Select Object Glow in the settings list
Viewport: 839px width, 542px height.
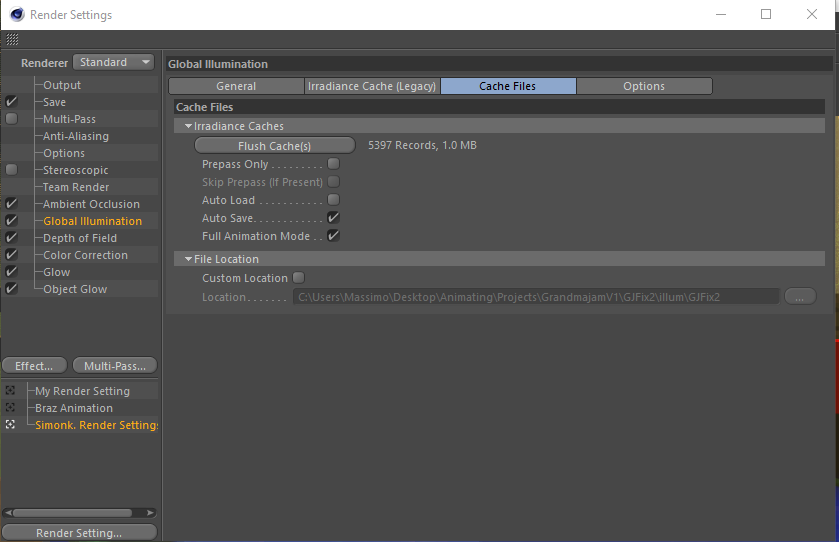click(x=75, y=289)
